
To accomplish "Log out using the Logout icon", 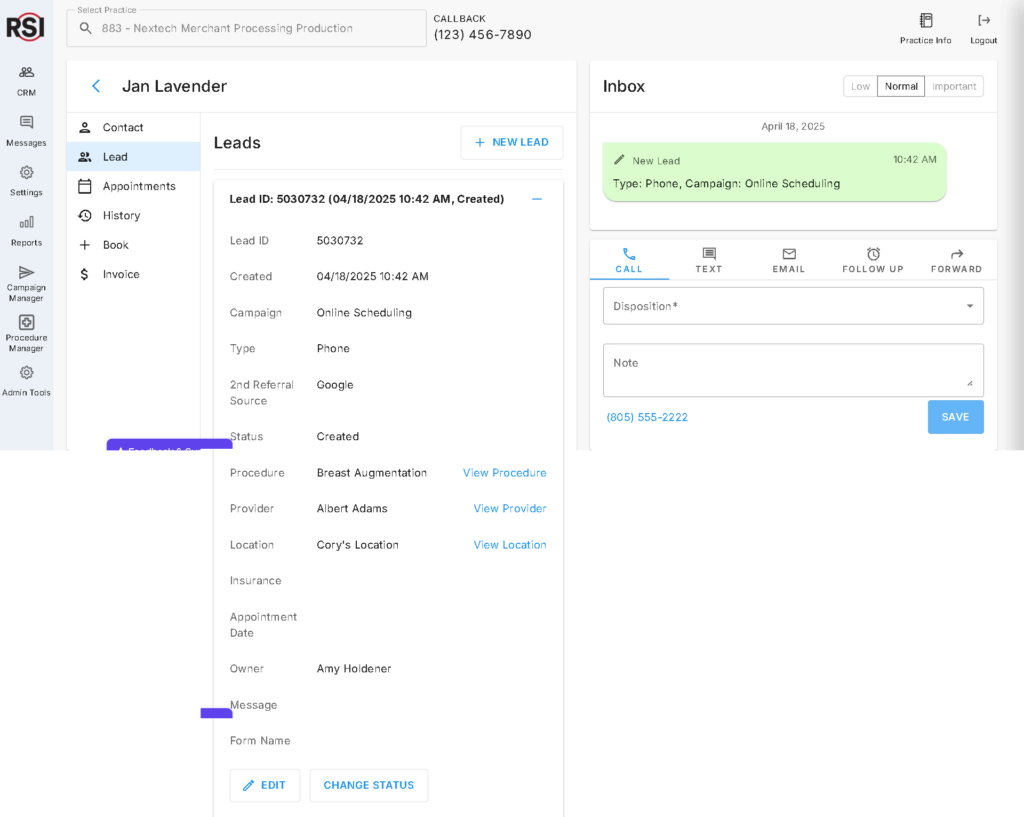I will tap(984, 29).
